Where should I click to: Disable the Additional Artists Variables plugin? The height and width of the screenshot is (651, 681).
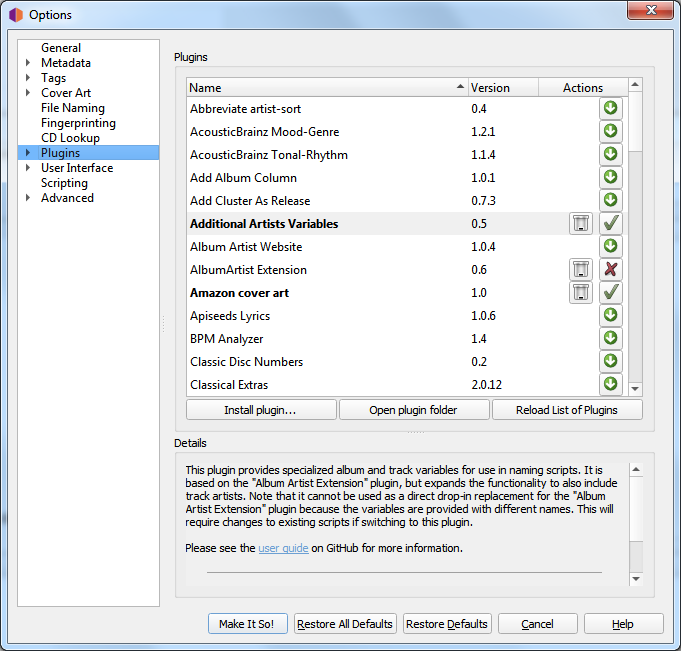tap(610, 223)
